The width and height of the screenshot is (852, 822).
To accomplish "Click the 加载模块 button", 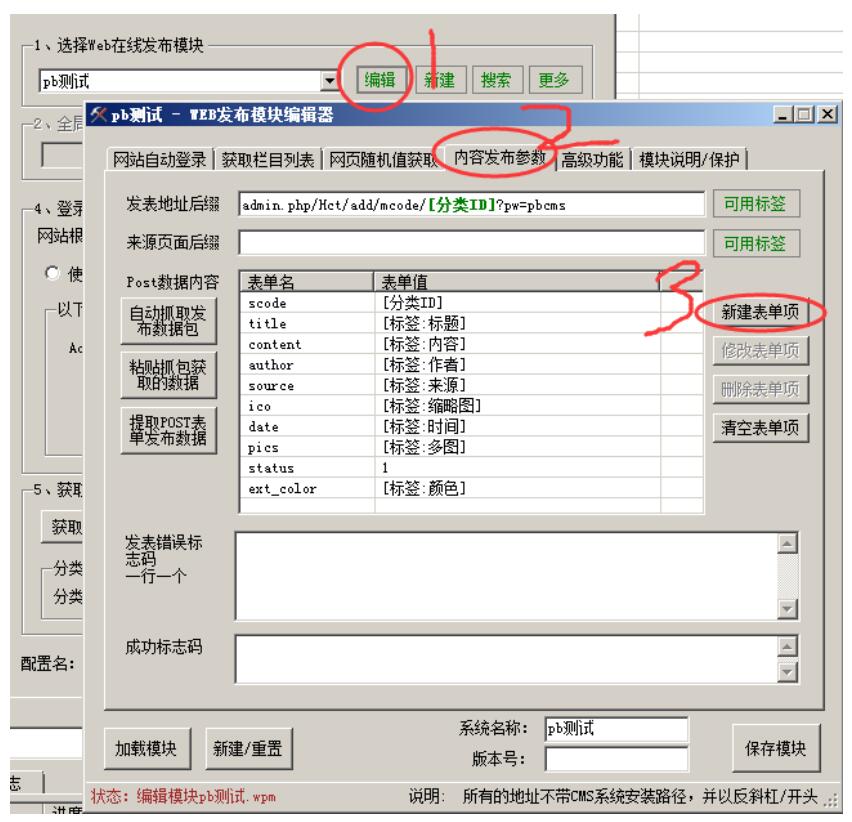I will coord(147,749).
